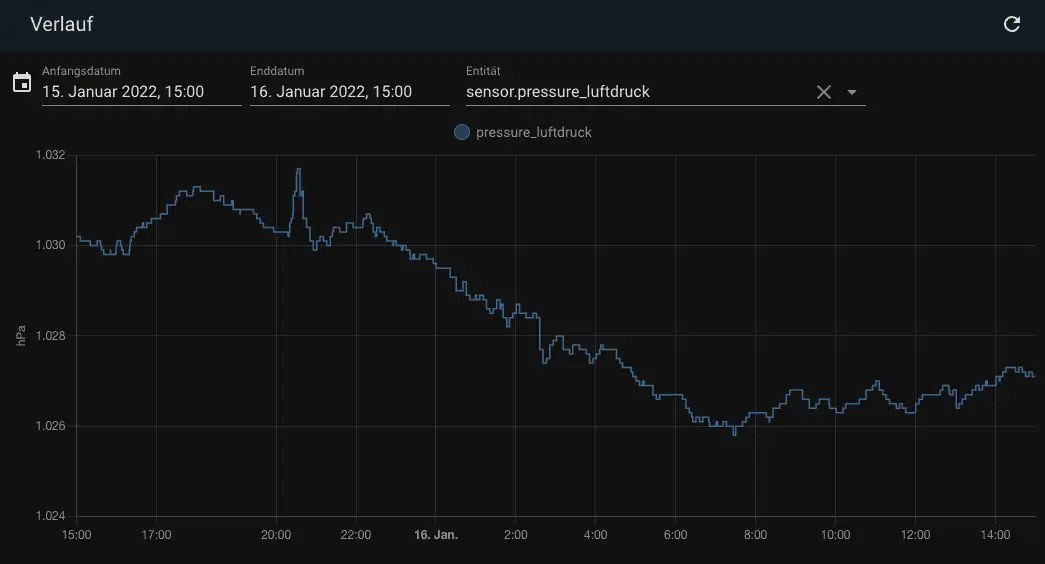This screenshot has width=1045, height=564.
Task: Click the 1.026 value on the y-axis
Action: [50, 426]
